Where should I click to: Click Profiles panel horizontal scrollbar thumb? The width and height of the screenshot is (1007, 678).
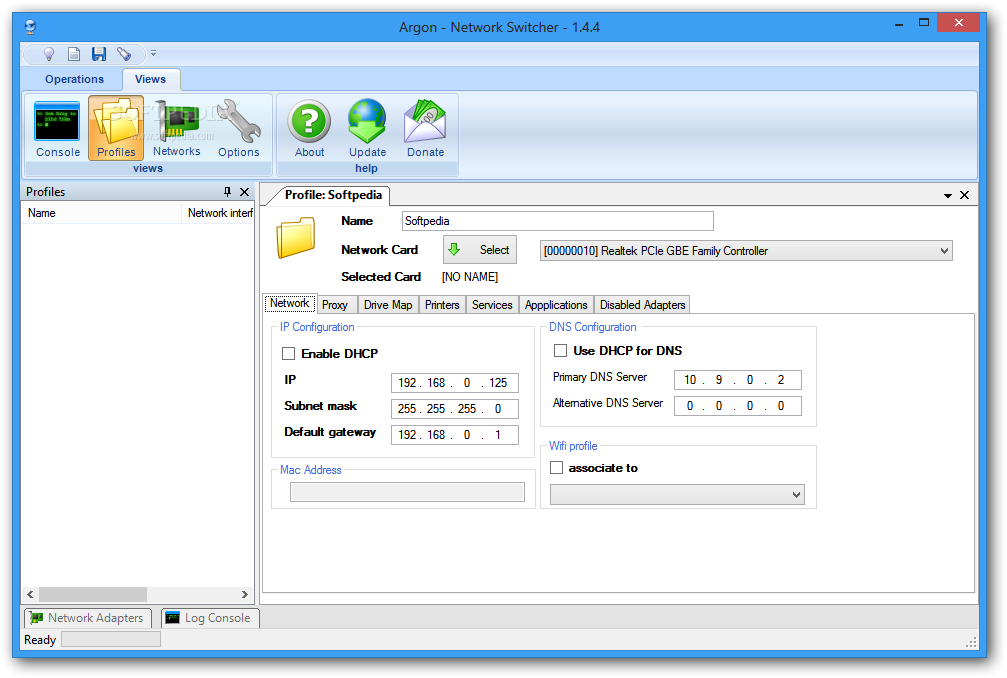click(x=92, y=595)
